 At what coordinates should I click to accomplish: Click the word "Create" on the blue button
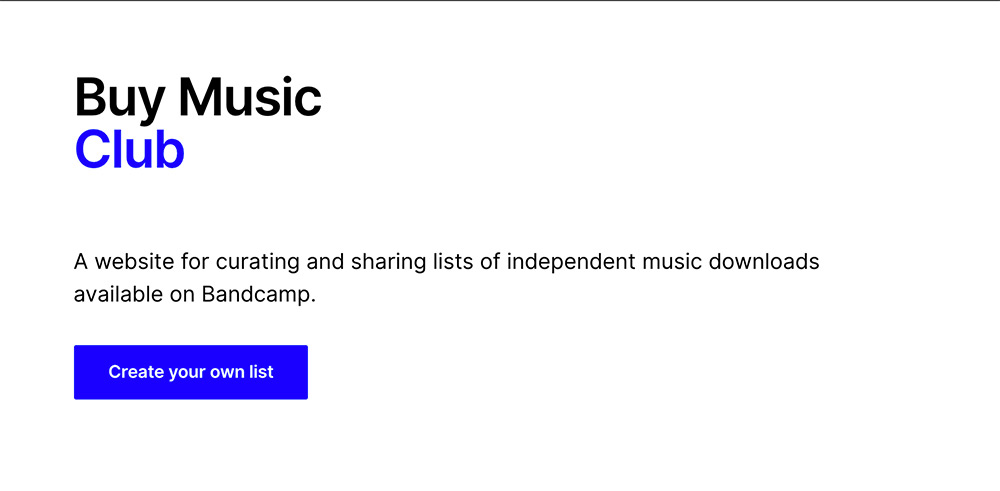(x=135, y=372)
